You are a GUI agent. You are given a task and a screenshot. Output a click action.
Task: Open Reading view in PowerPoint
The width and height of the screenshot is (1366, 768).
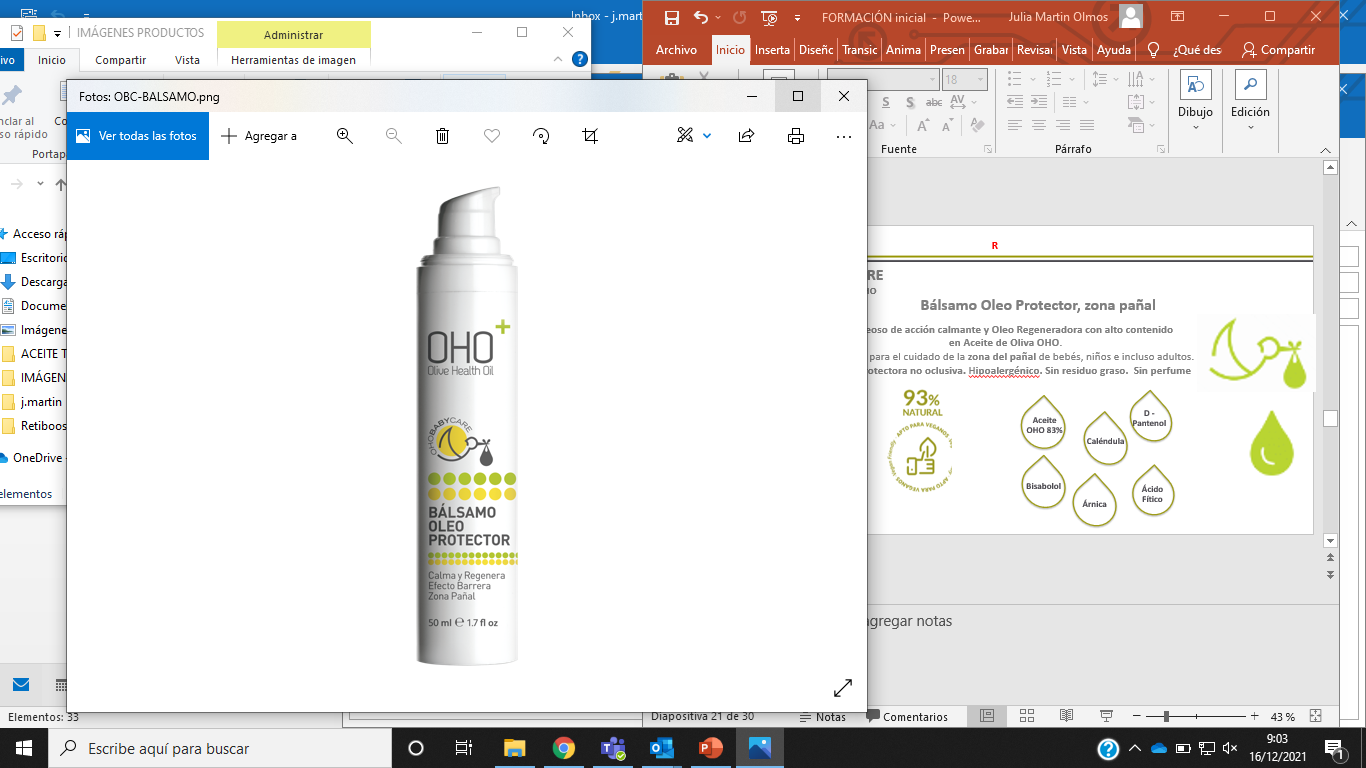tap(1066, 716)
